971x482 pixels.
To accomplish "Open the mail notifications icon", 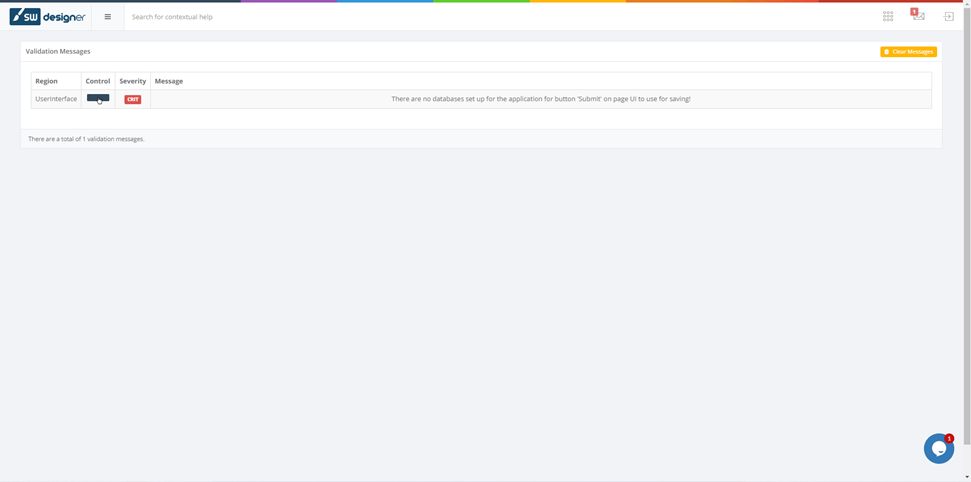I will coord(918,16).
